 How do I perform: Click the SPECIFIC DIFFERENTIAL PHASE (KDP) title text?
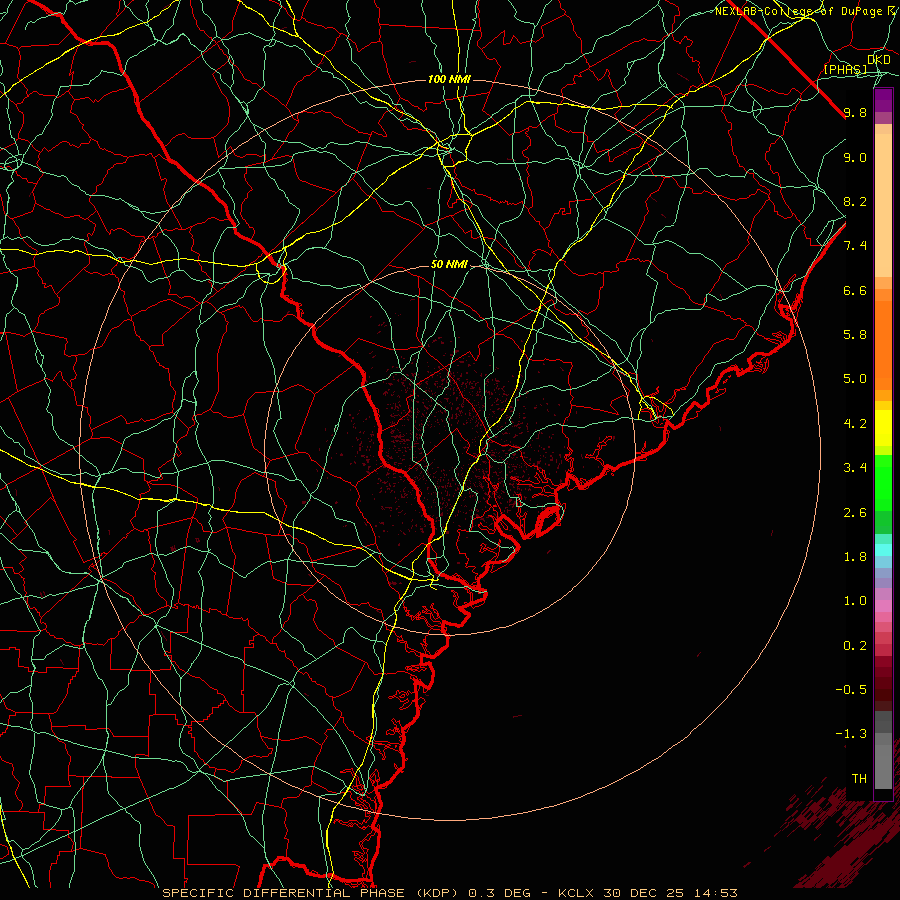pos(312,893)
